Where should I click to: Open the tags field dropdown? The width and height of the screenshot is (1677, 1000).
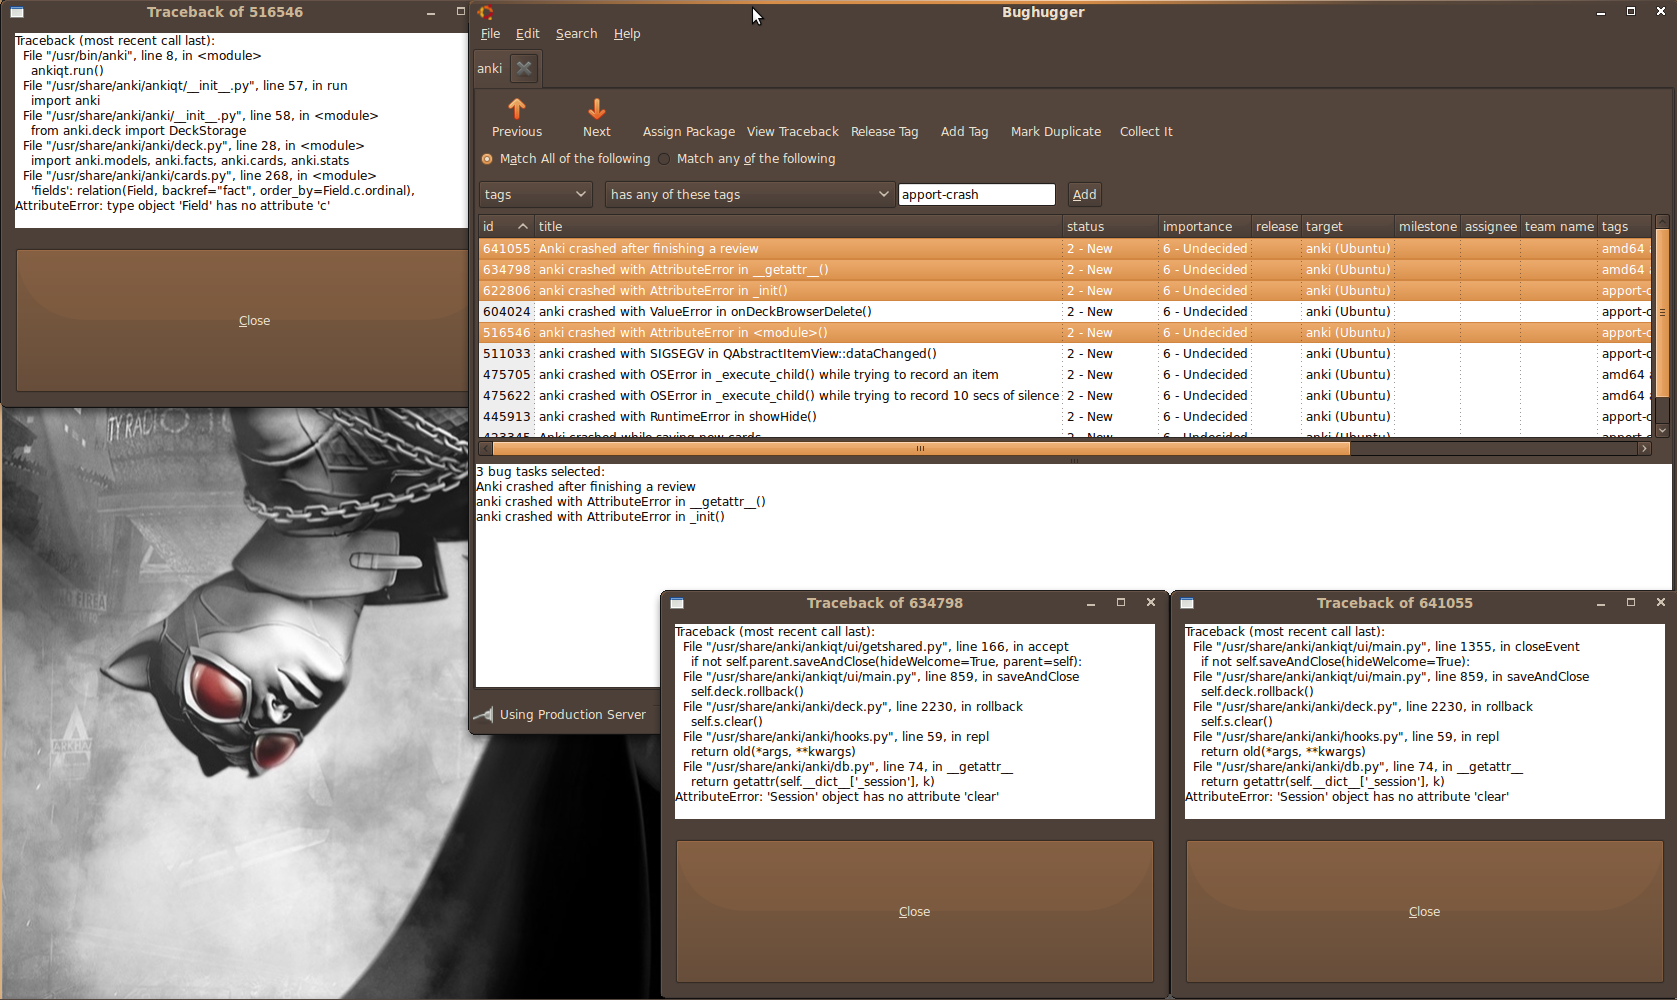point(535,194)
